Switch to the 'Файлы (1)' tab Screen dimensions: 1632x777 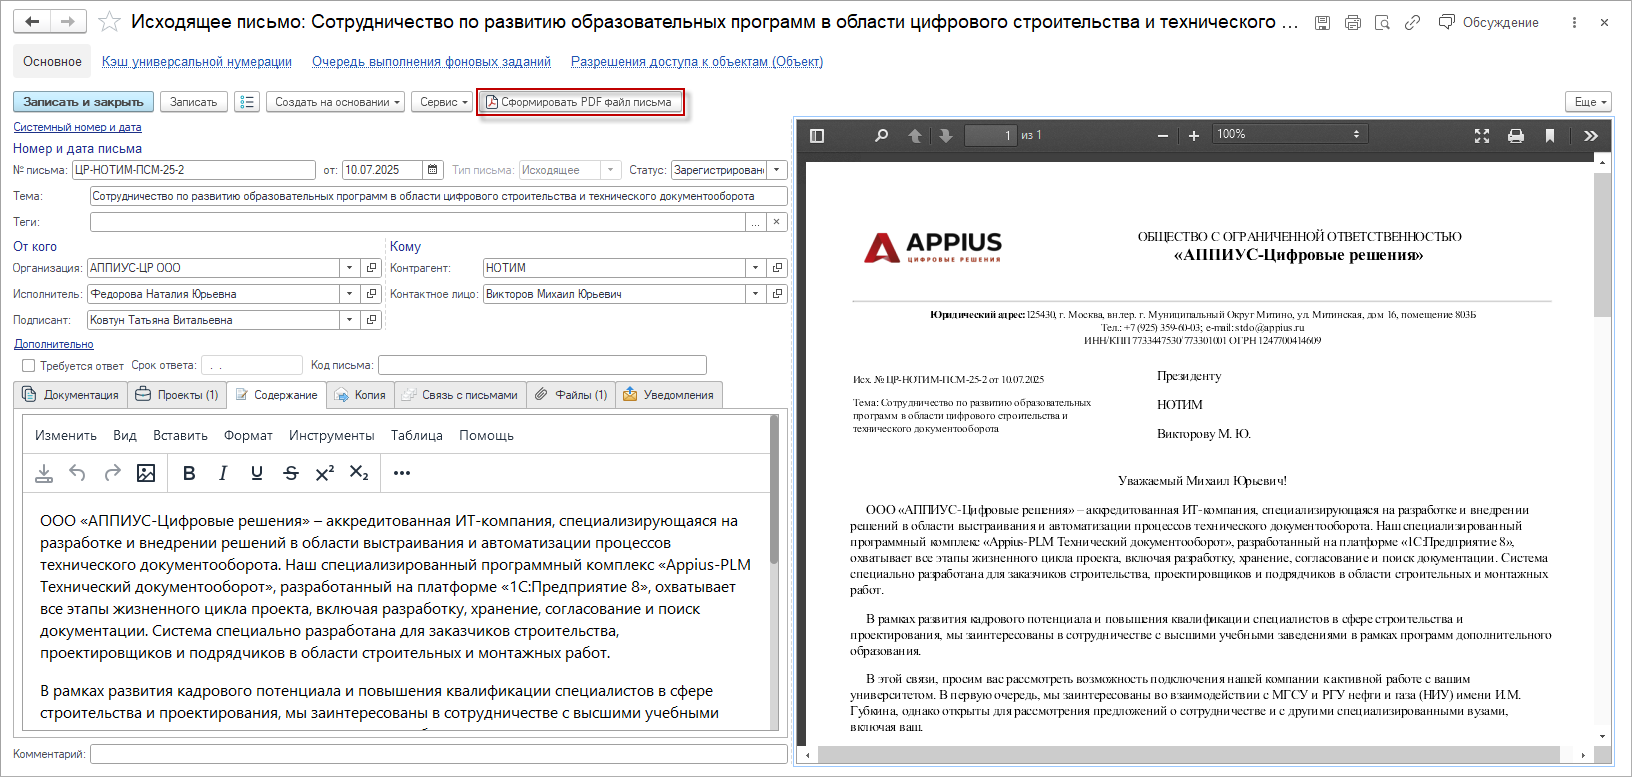(x=571, y=395)
